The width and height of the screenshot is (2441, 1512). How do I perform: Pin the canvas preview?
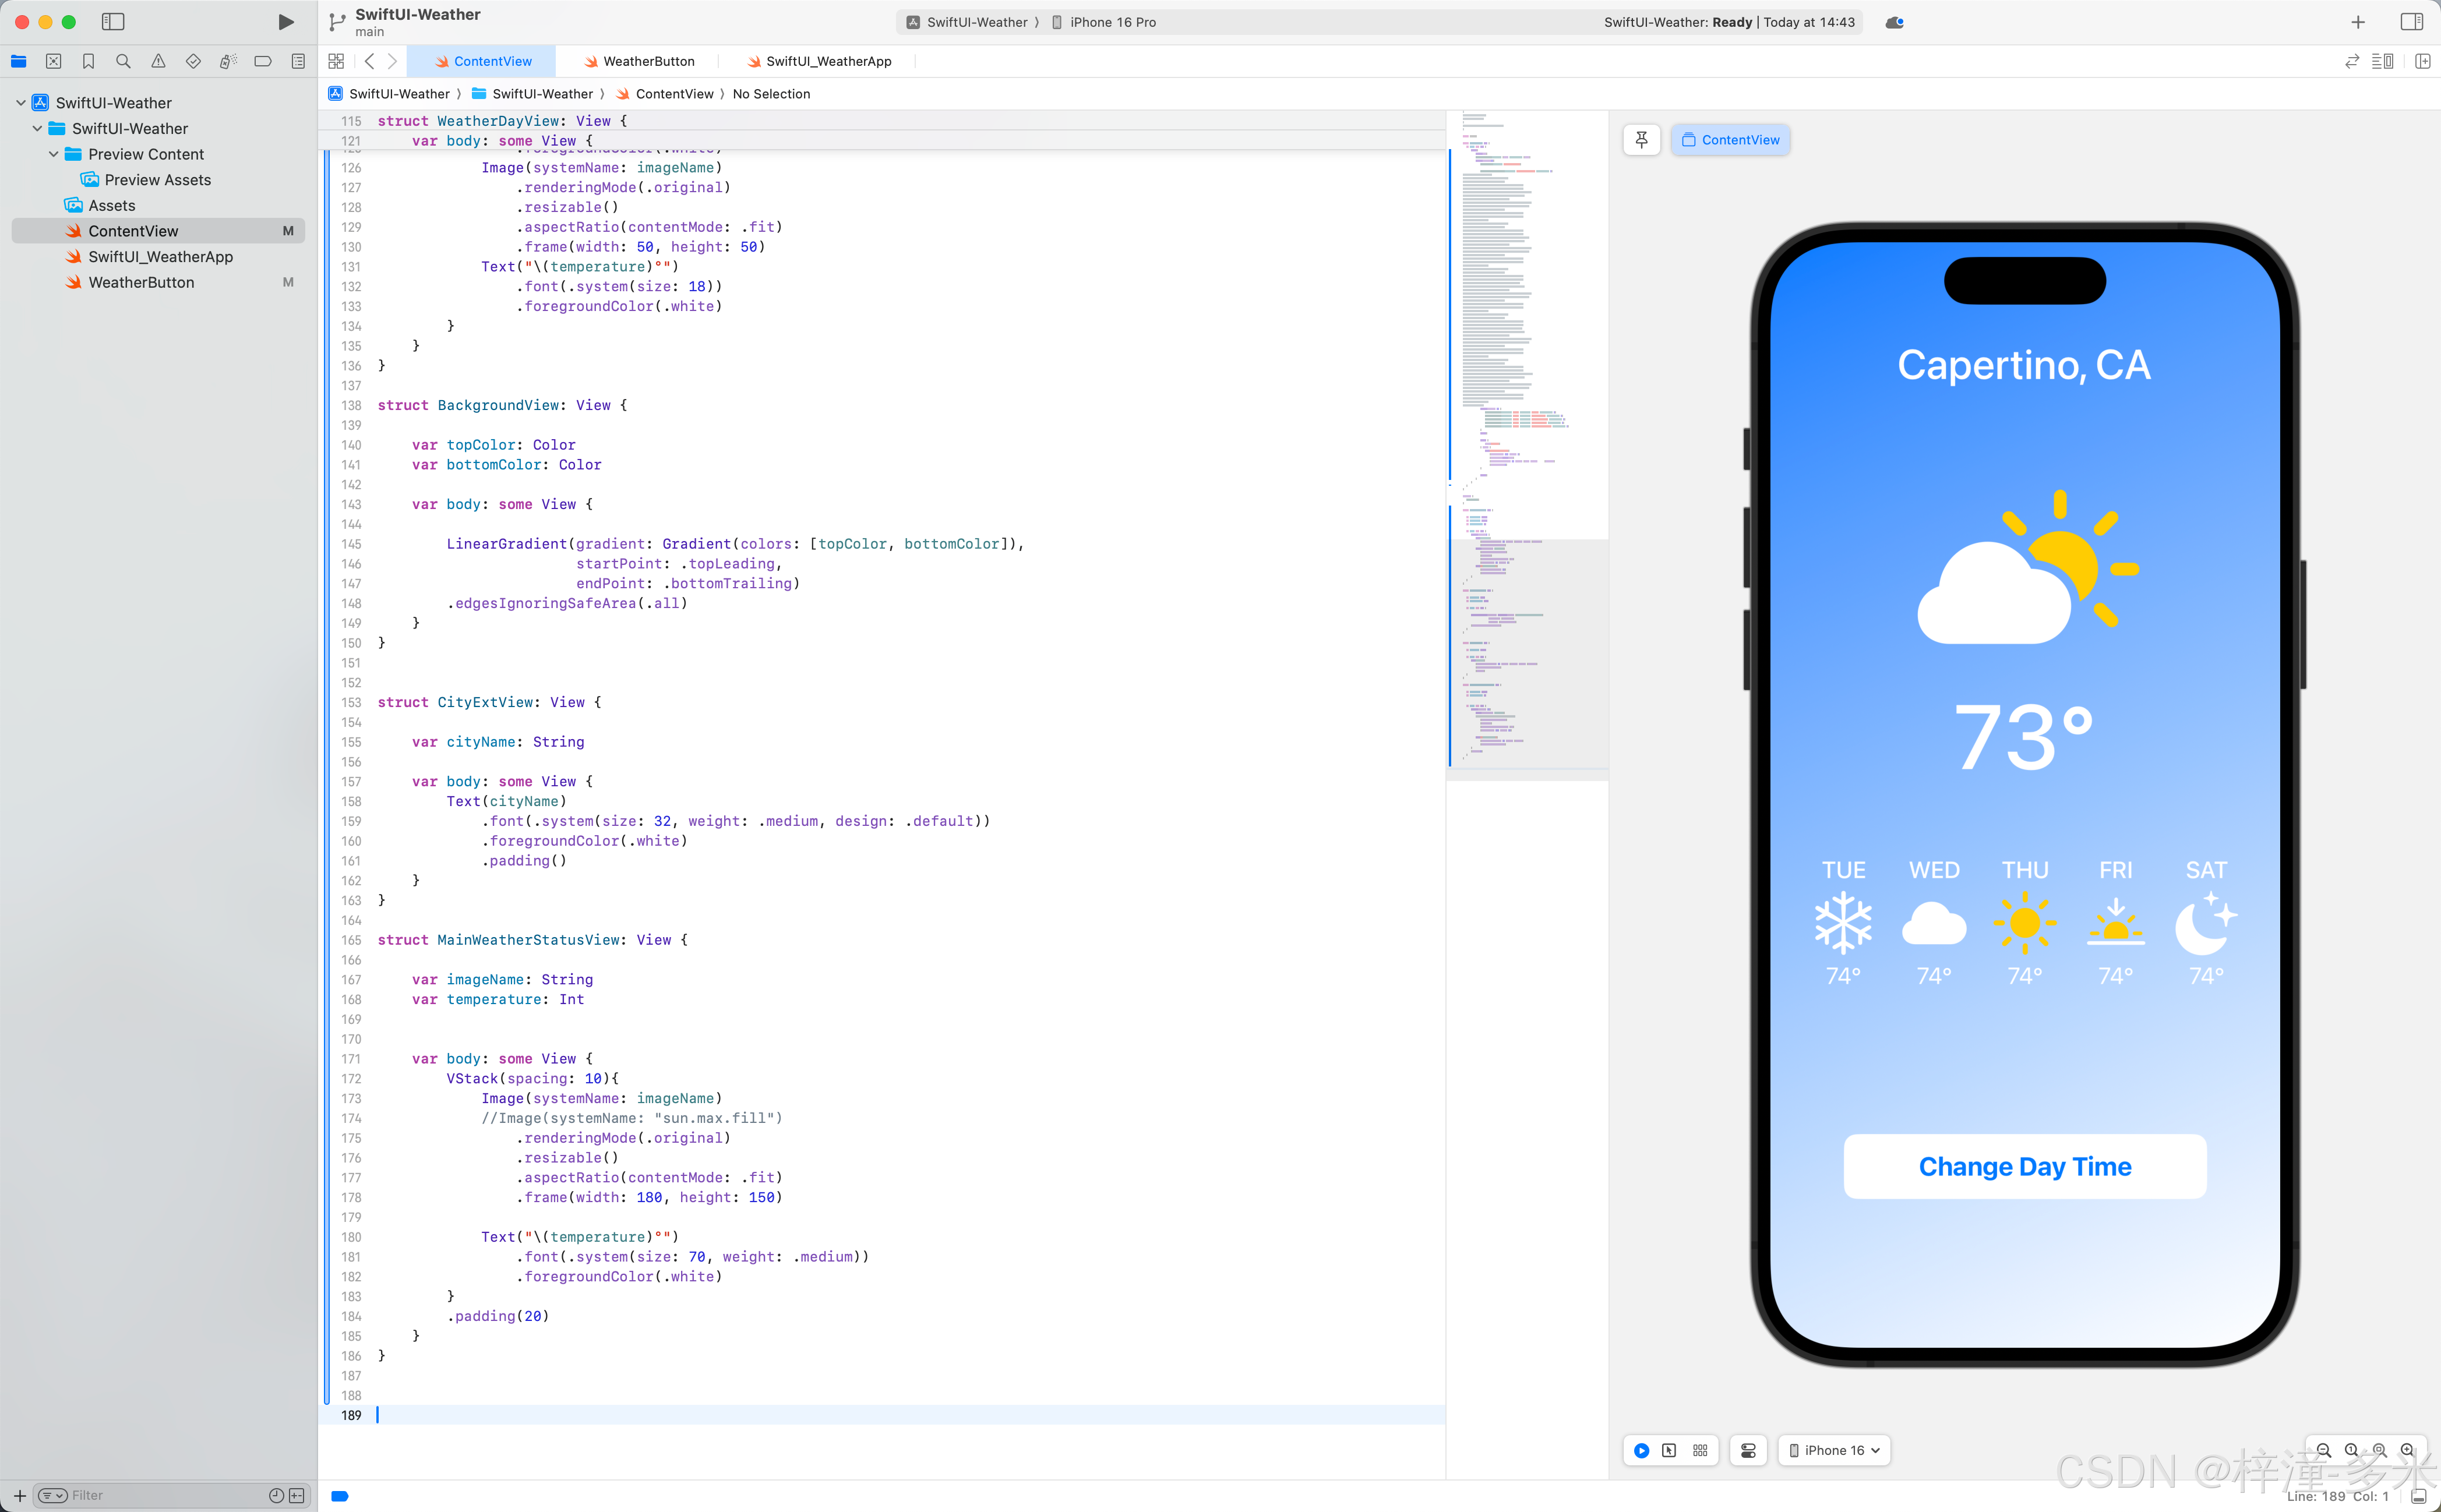[x=1641, y=140]
